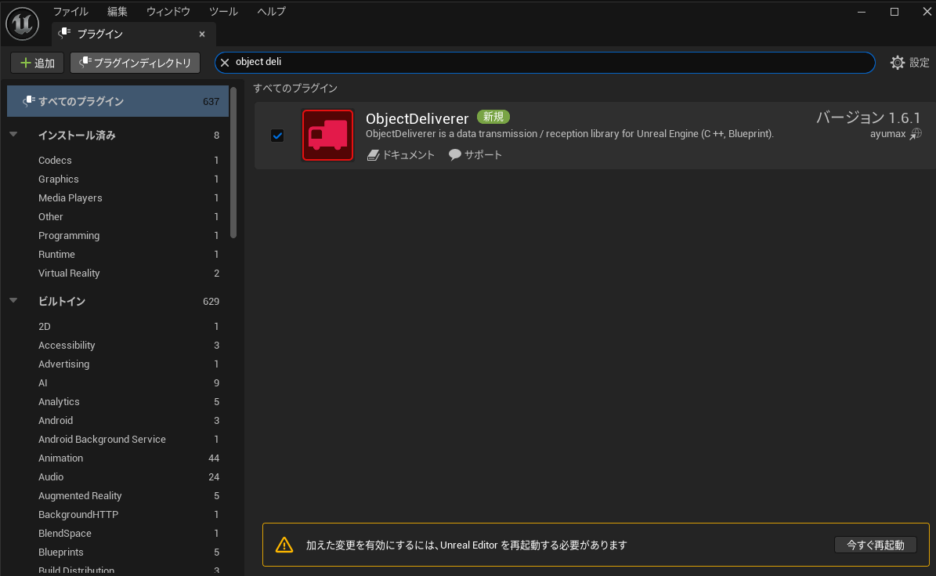
Task: Click the warning triangle icon in the restart notice
Action: coord(284,545)
